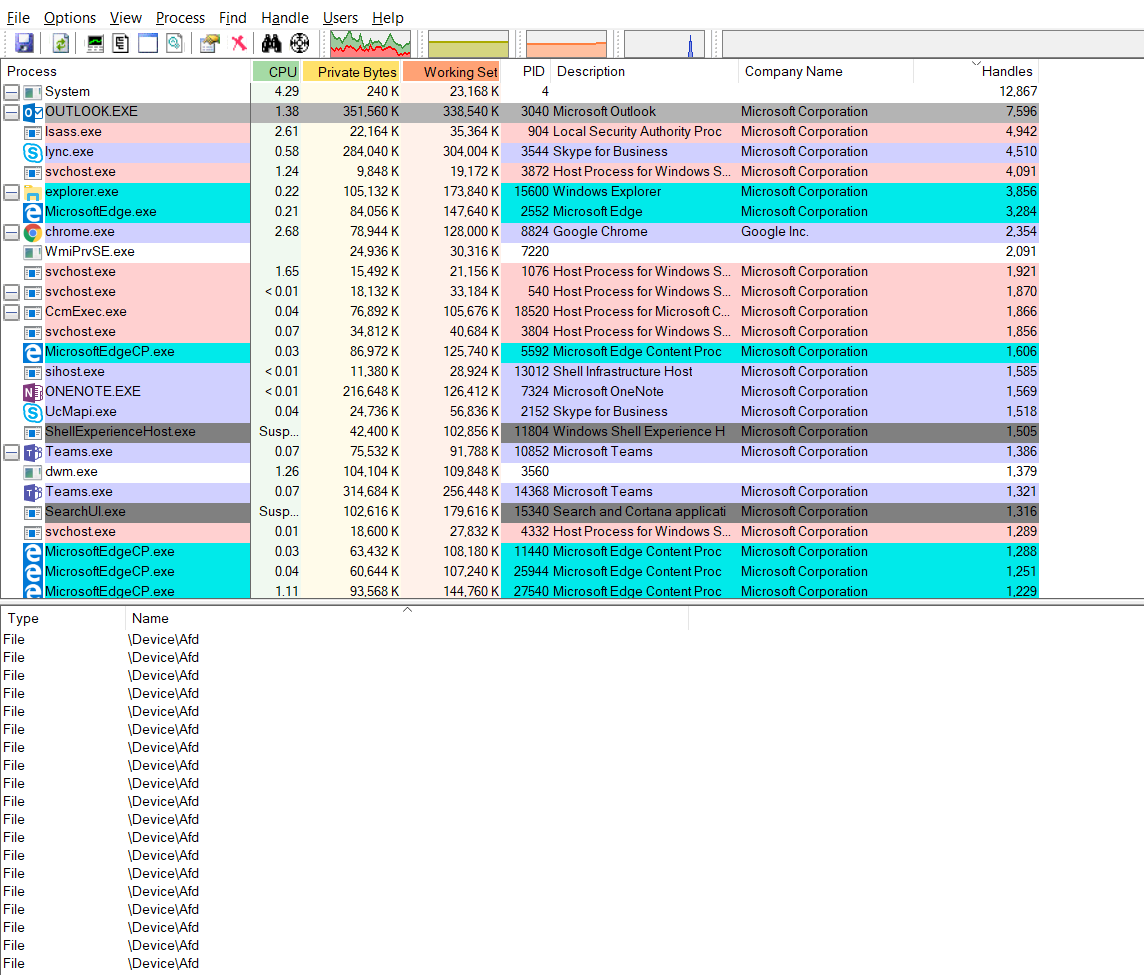Sort processes by the CPU column
Image resolution: width=1144 pixels, height=975 pixels.
pos(277,71)
